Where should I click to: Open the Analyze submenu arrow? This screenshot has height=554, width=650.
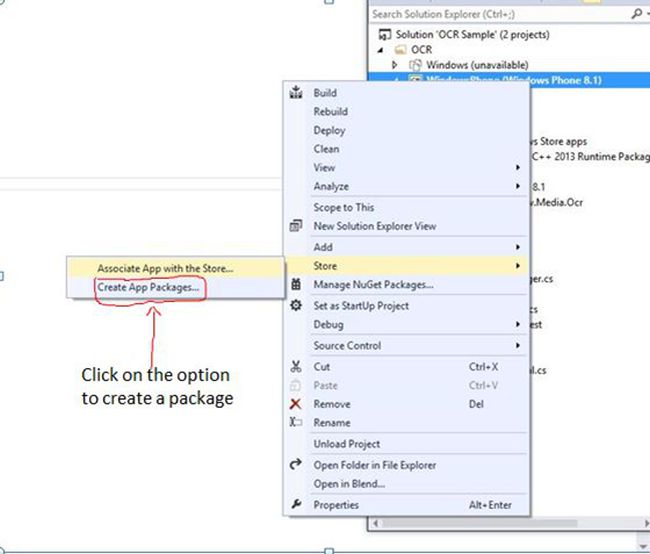click(518, 186)
